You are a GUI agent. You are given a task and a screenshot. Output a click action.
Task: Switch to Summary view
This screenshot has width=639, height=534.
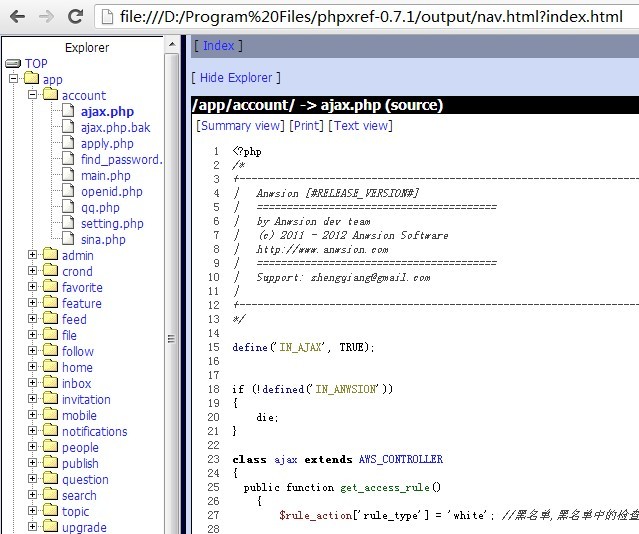point(240,126)
